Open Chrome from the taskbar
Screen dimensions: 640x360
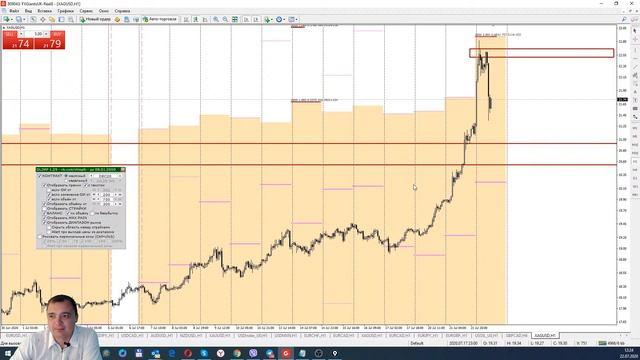coord(237,353)
